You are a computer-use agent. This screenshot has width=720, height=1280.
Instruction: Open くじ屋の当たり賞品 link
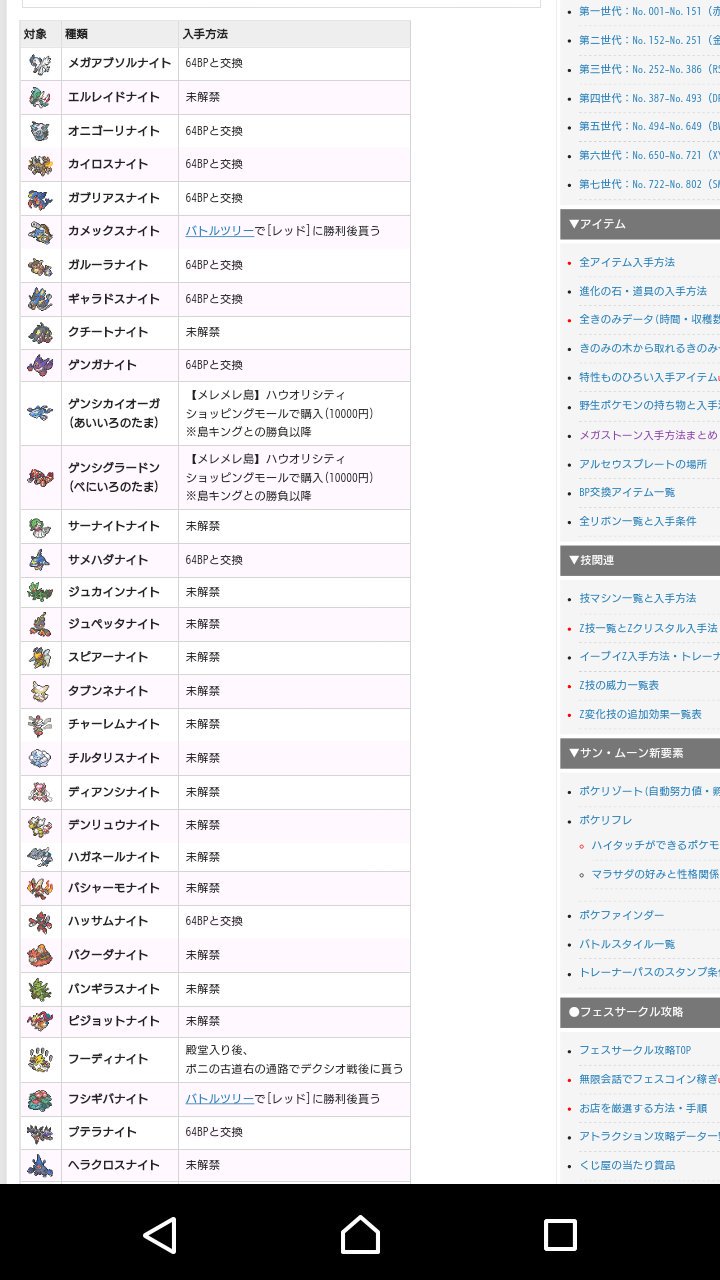click(x=627, y=1165)
